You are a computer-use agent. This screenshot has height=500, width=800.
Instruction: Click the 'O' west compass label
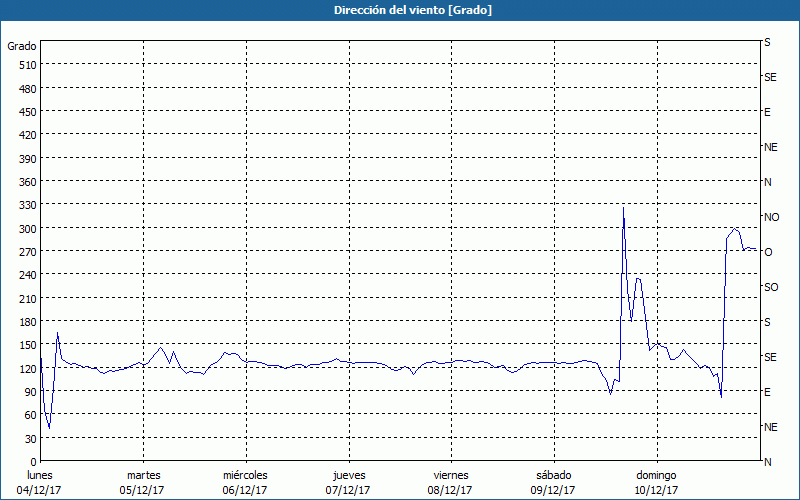pos(768,252)
